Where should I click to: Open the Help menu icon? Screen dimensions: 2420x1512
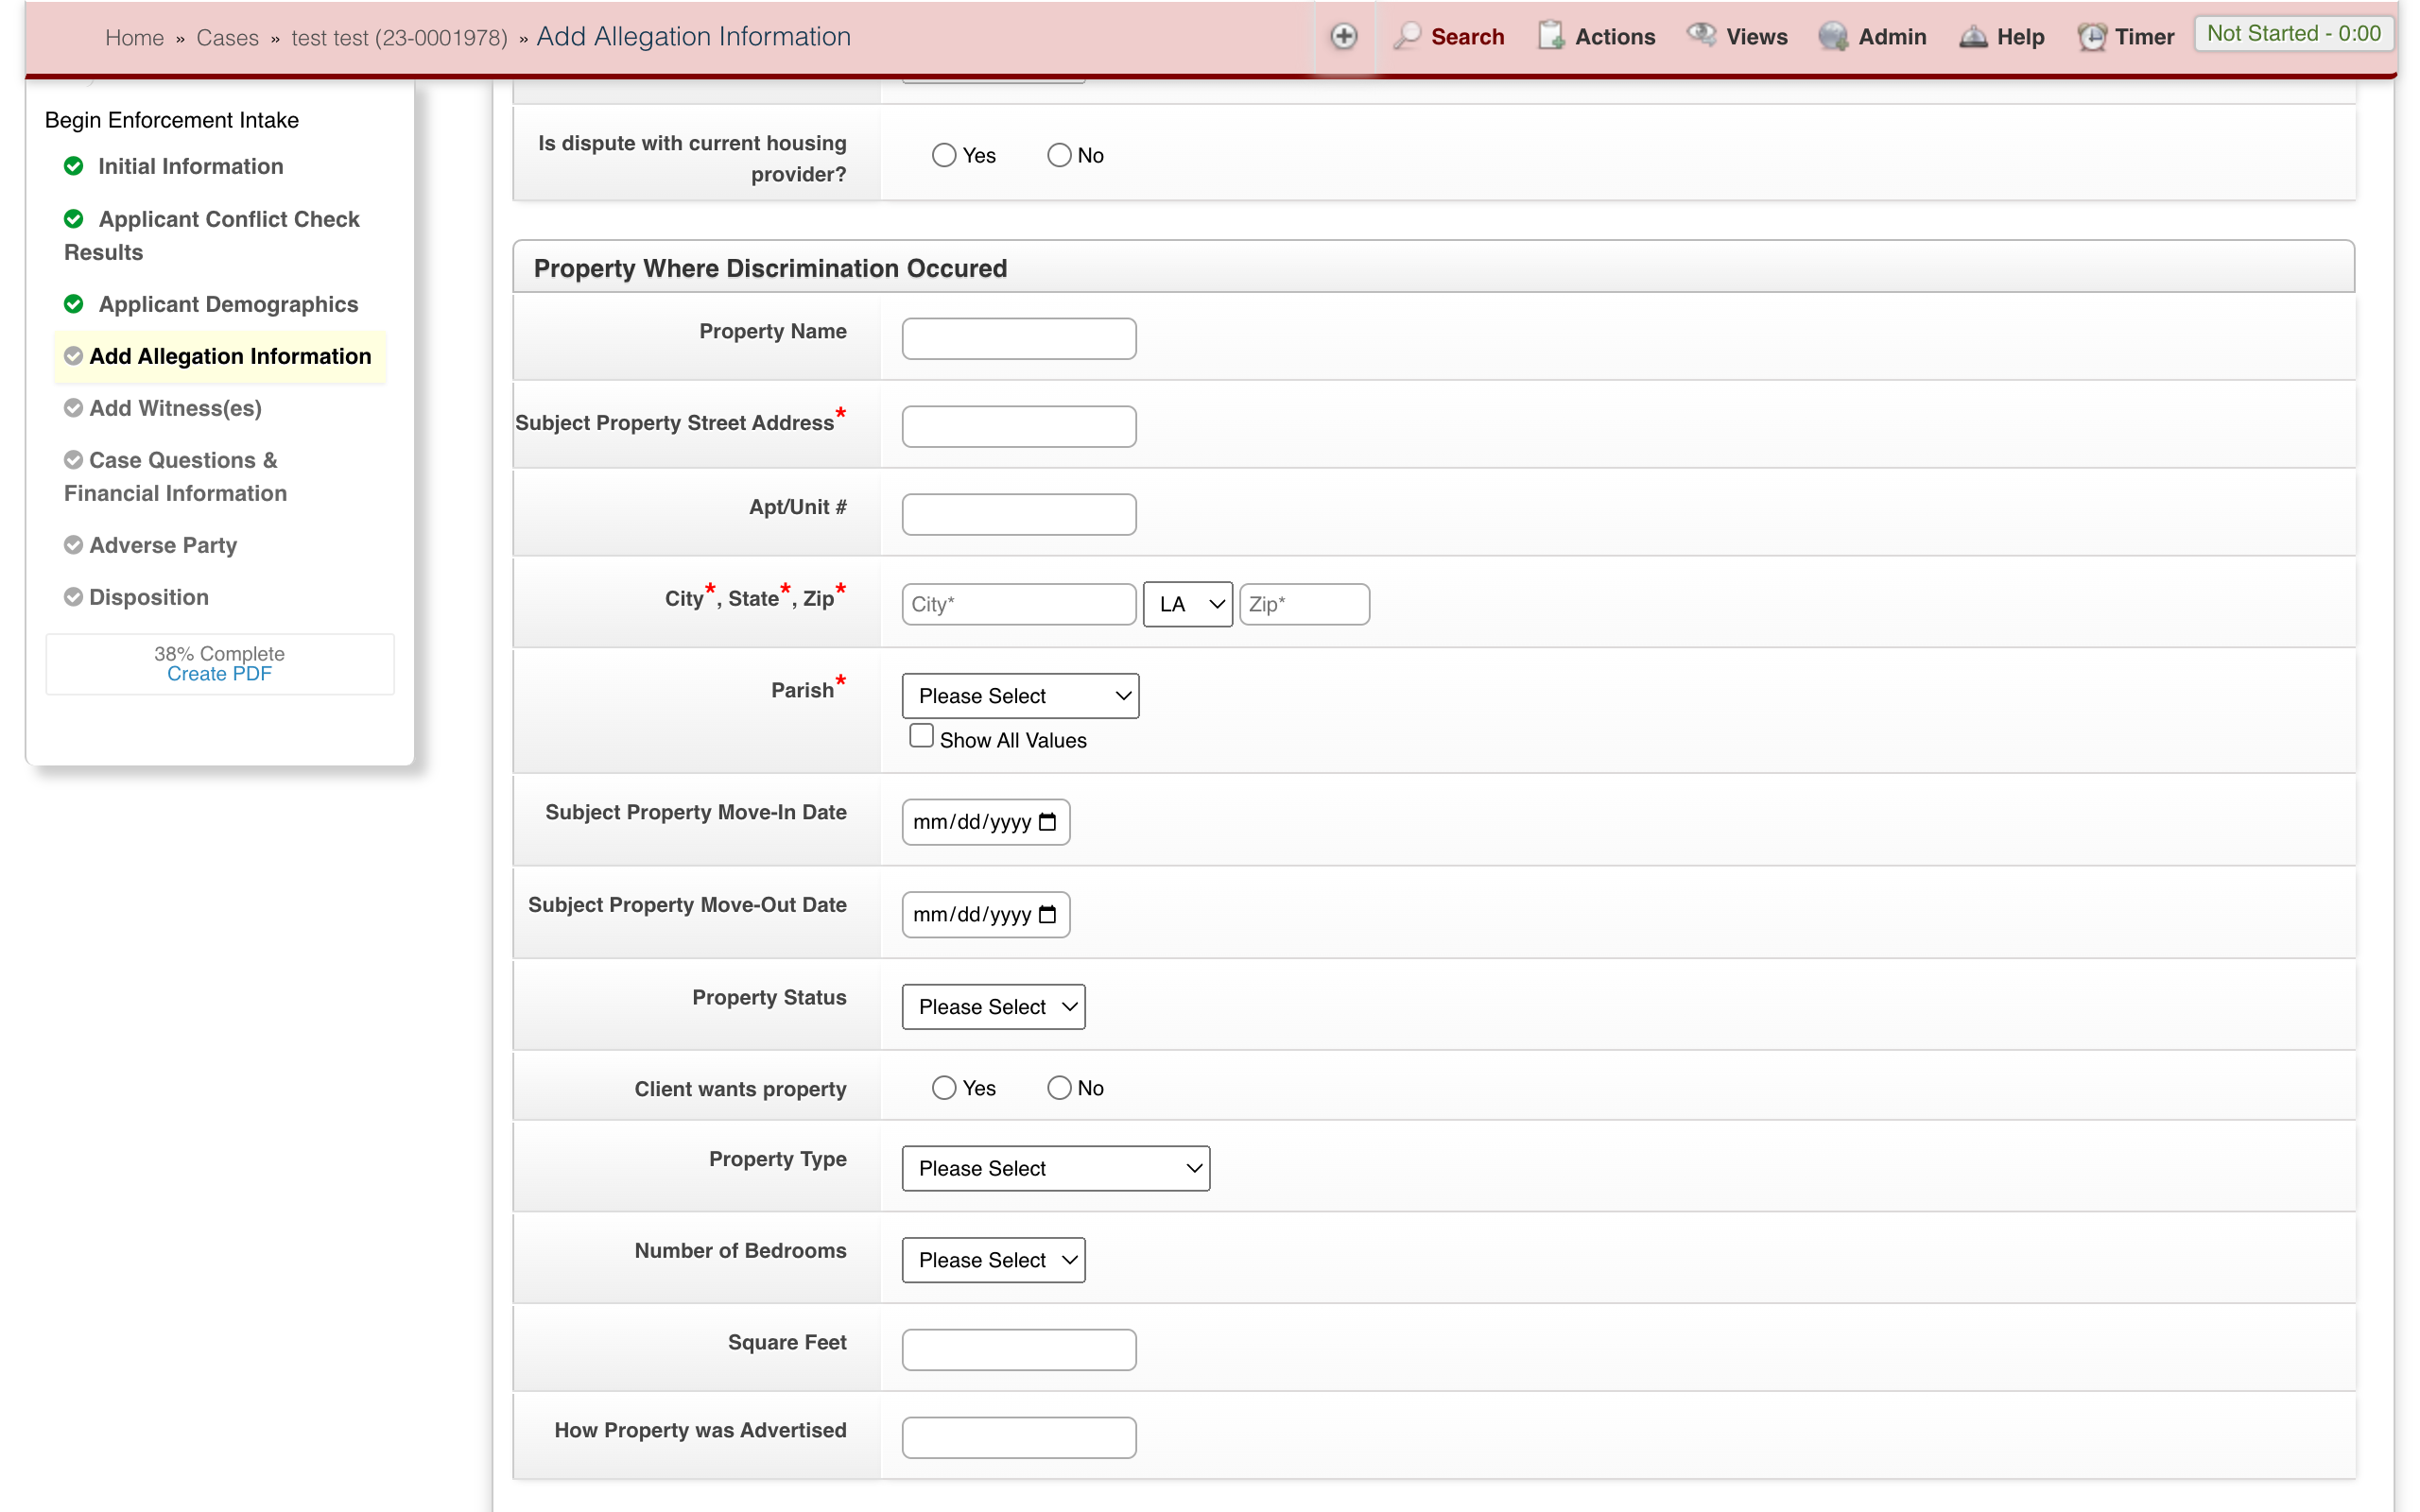(1972, 36)
